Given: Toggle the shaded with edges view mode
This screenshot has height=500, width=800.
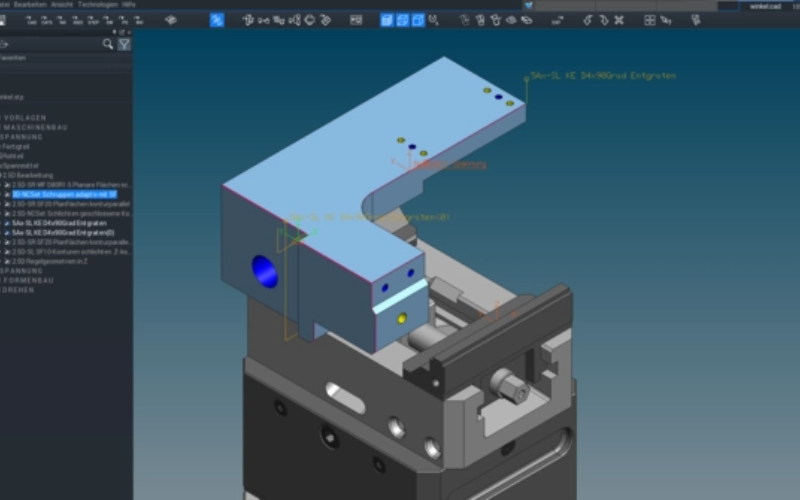Looking at the screenshot, I should pos(403,20).
